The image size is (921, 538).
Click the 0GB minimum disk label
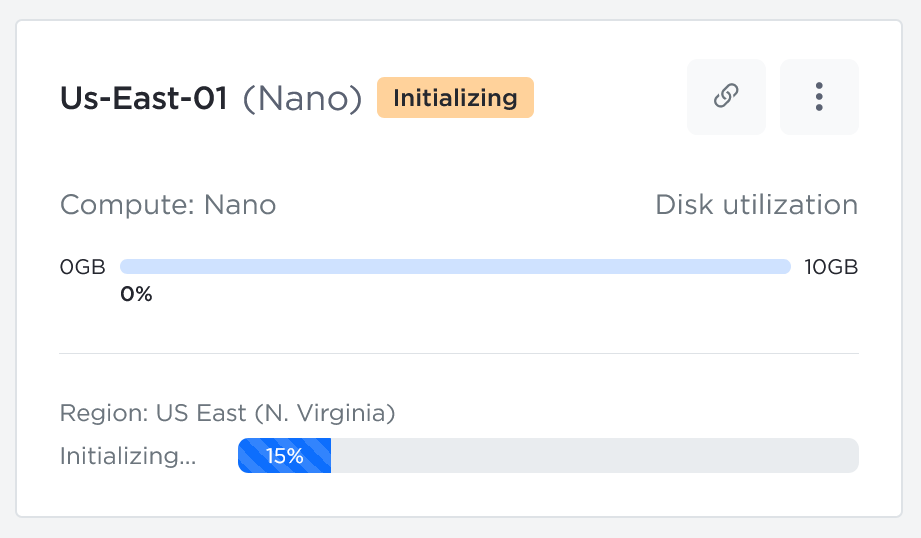[x=83, y=267]
